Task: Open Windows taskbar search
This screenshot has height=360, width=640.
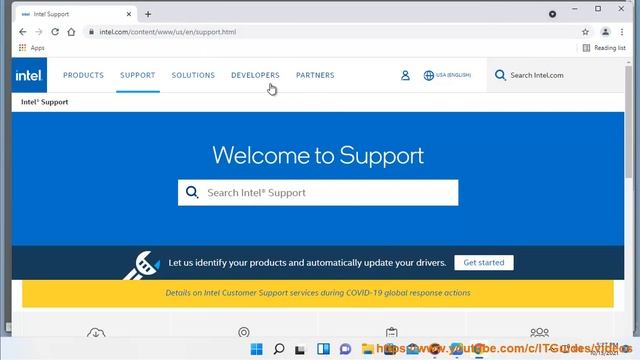Action: click(279, 349)
